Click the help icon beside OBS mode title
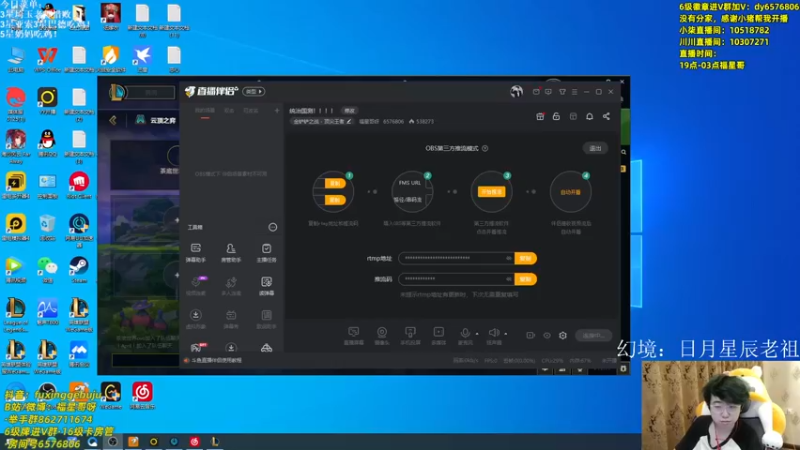The height and width of the screenshot is (450, 800). 485,148
